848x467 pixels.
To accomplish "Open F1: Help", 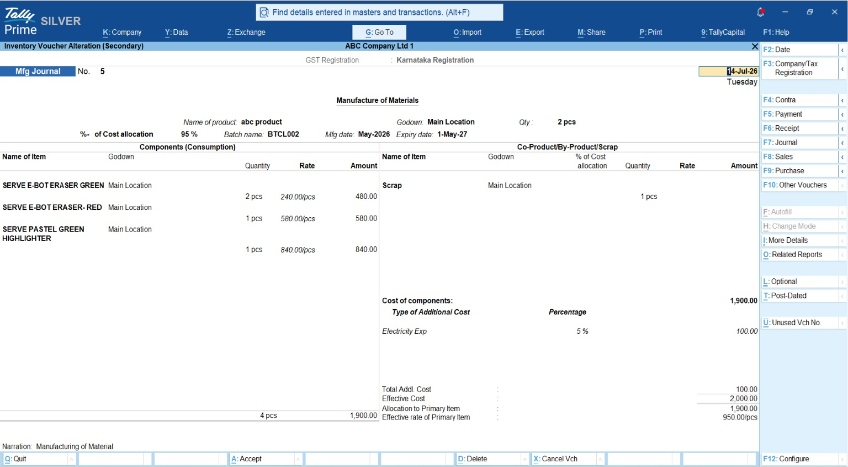I will 776,32.
